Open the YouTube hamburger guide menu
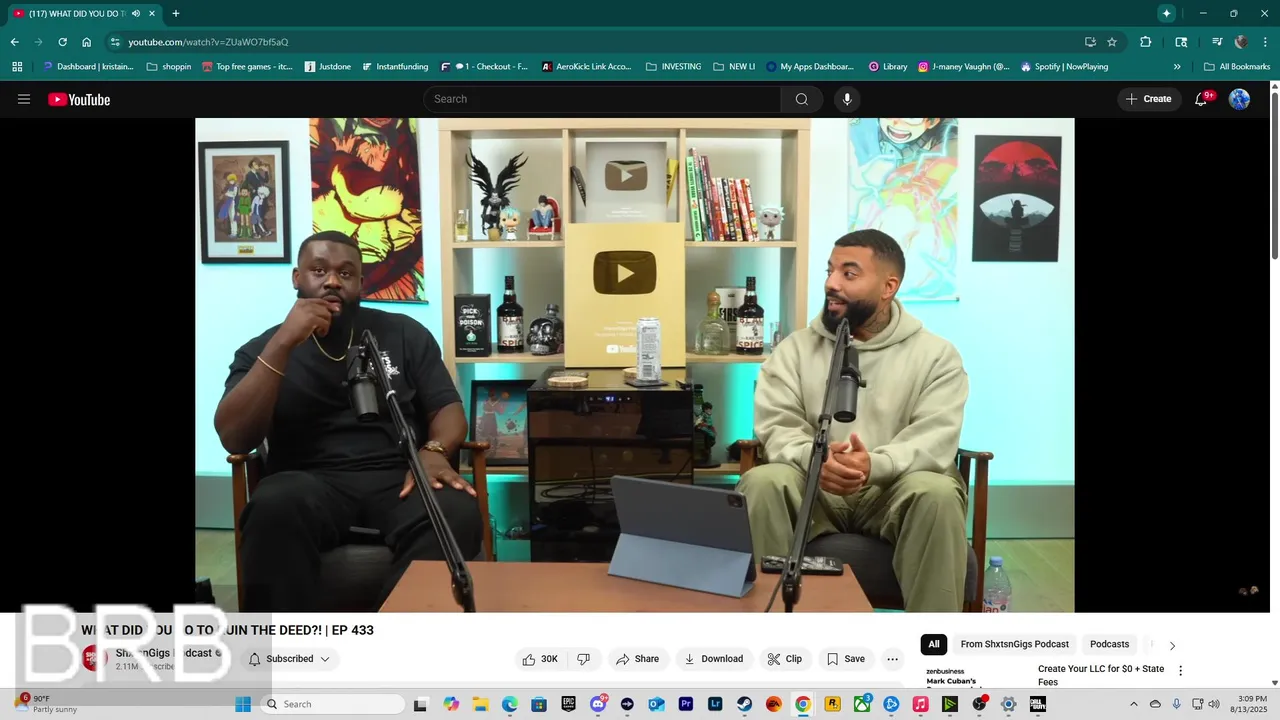 tap(24, 99)
